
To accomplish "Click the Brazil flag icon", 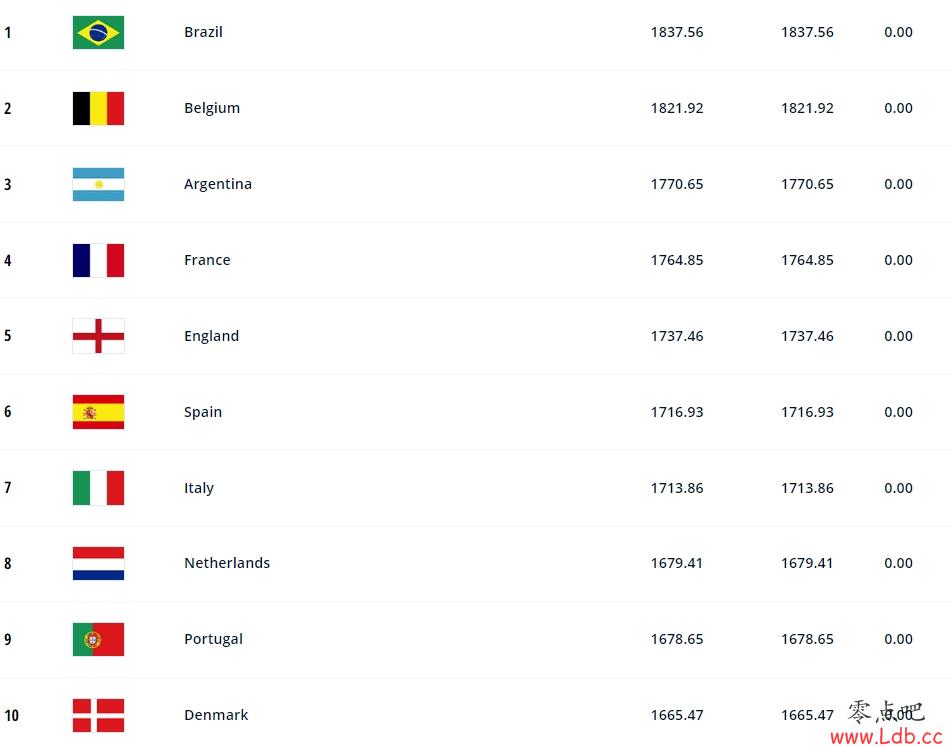I will pyautogui.click(x=98, y=32).
